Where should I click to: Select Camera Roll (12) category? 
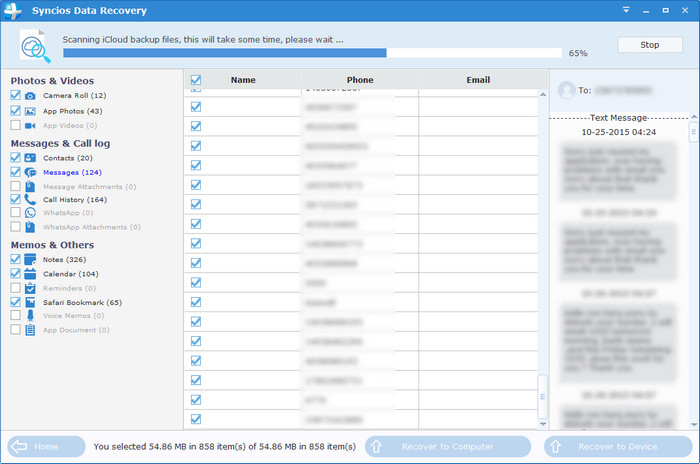[x=75, y=96]
